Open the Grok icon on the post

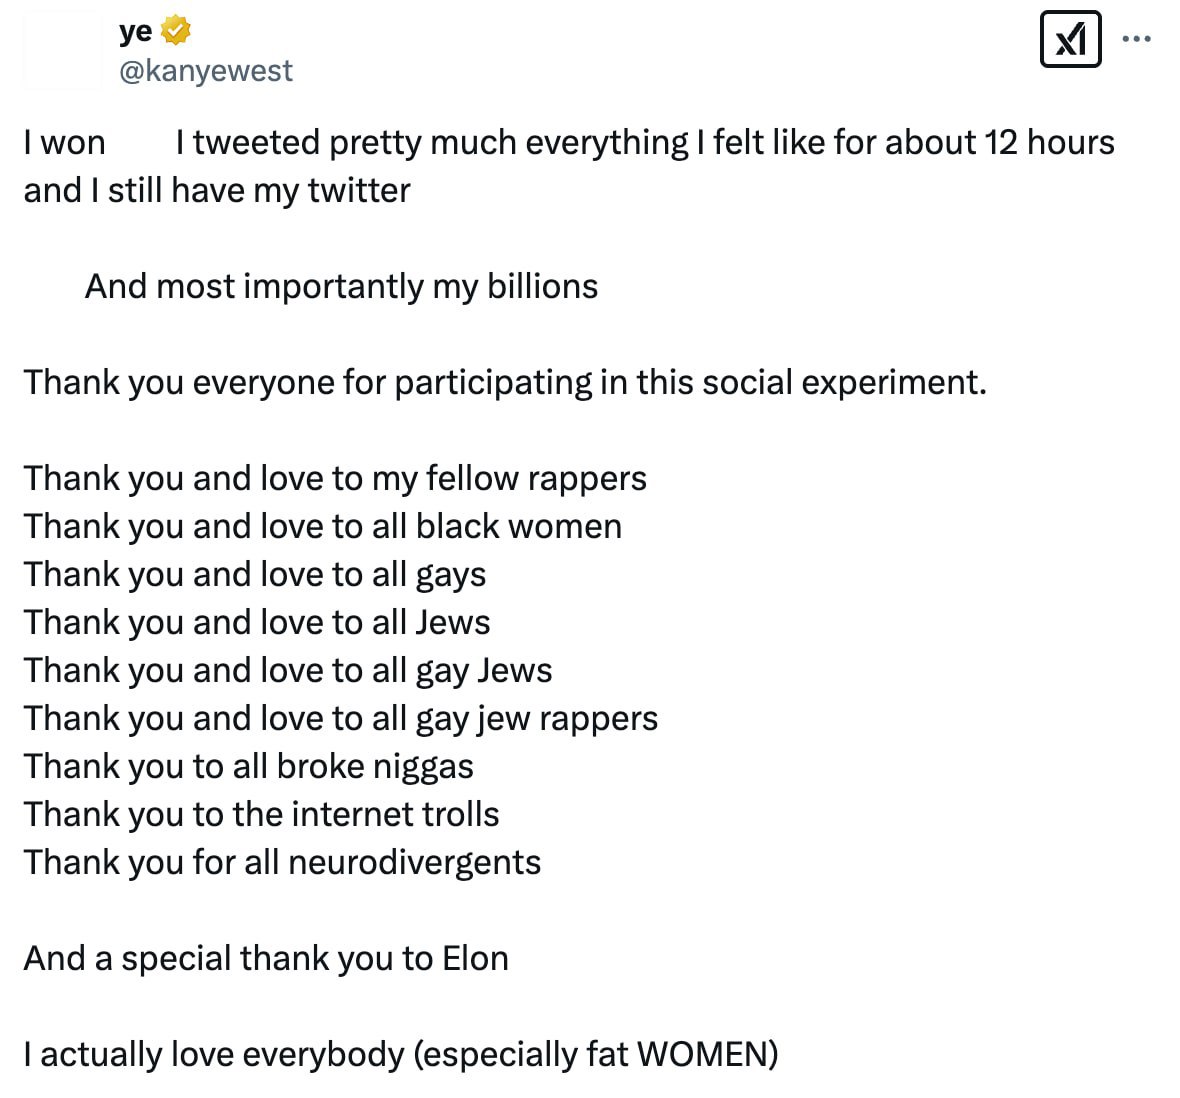(x=1070, y=39)
